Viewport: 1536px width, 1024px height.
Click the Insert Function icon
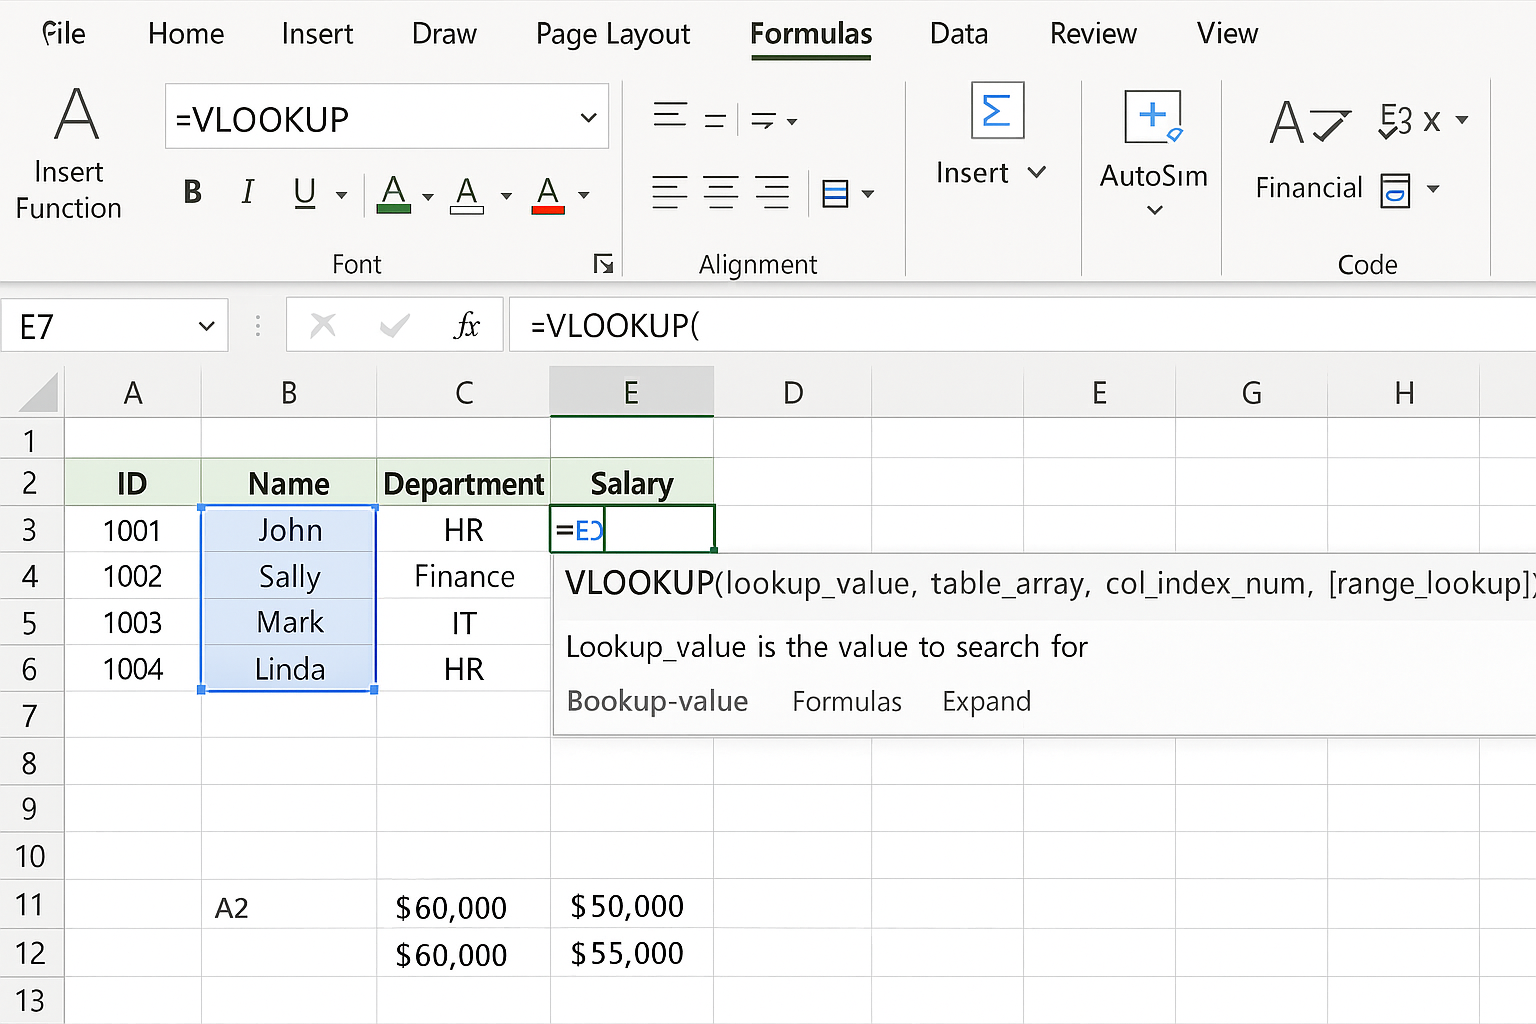click(x=76, y=113)
